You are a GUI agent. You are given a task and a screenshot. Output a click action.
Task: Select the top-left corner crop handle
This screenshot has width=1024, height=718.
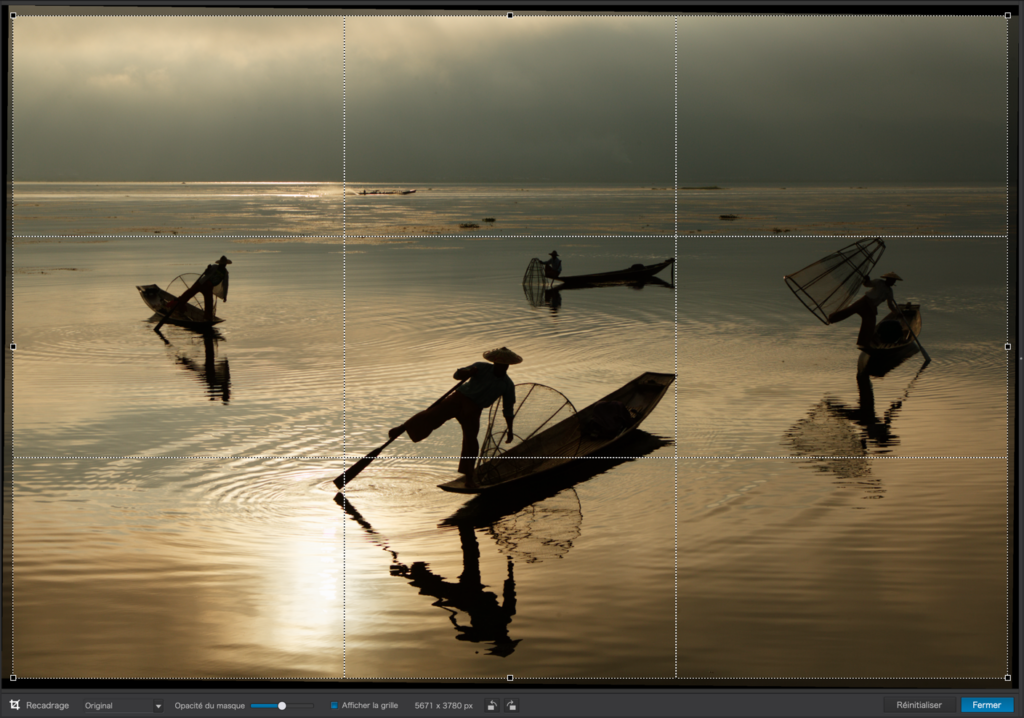[13, 15]
